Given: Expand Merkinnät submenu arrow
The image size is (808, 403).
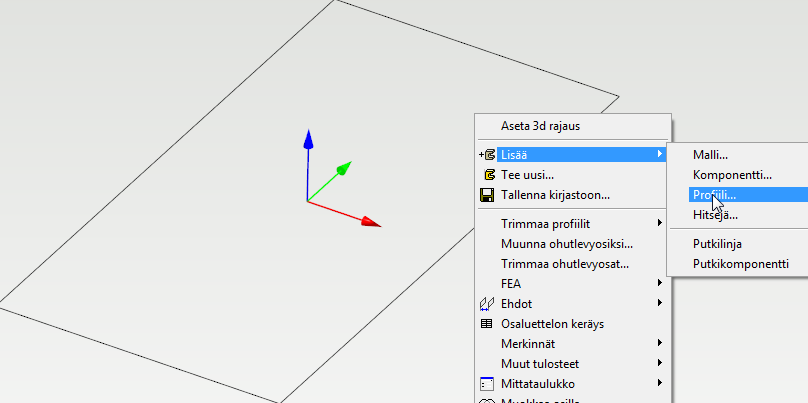Looking at the screenshot, I should pyautogui.click(x=660, y=343).
